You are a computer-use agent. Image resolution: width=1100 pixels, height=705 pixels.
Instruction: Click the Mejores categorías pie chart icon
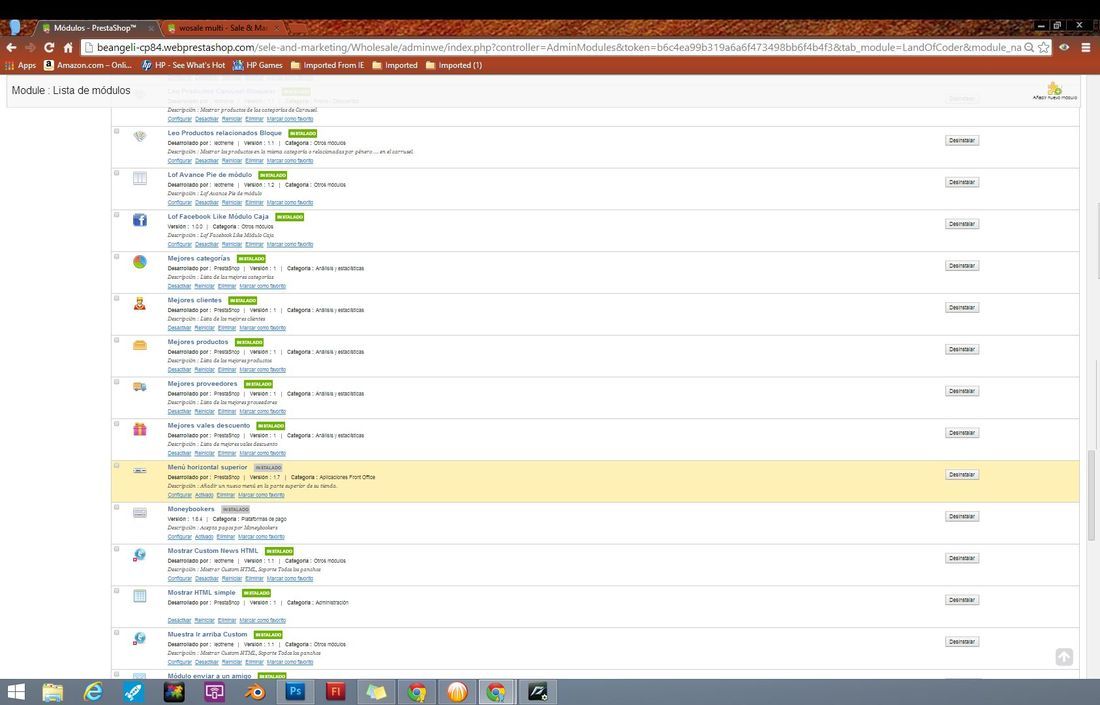140,262
